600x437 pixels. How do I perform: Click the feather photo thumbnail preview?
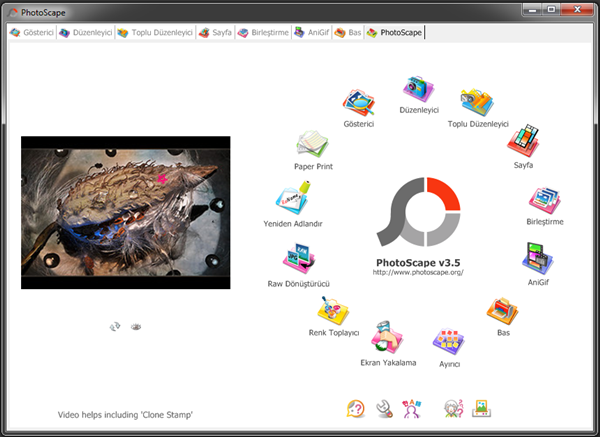pyautogui.click(x=125, y=212)
